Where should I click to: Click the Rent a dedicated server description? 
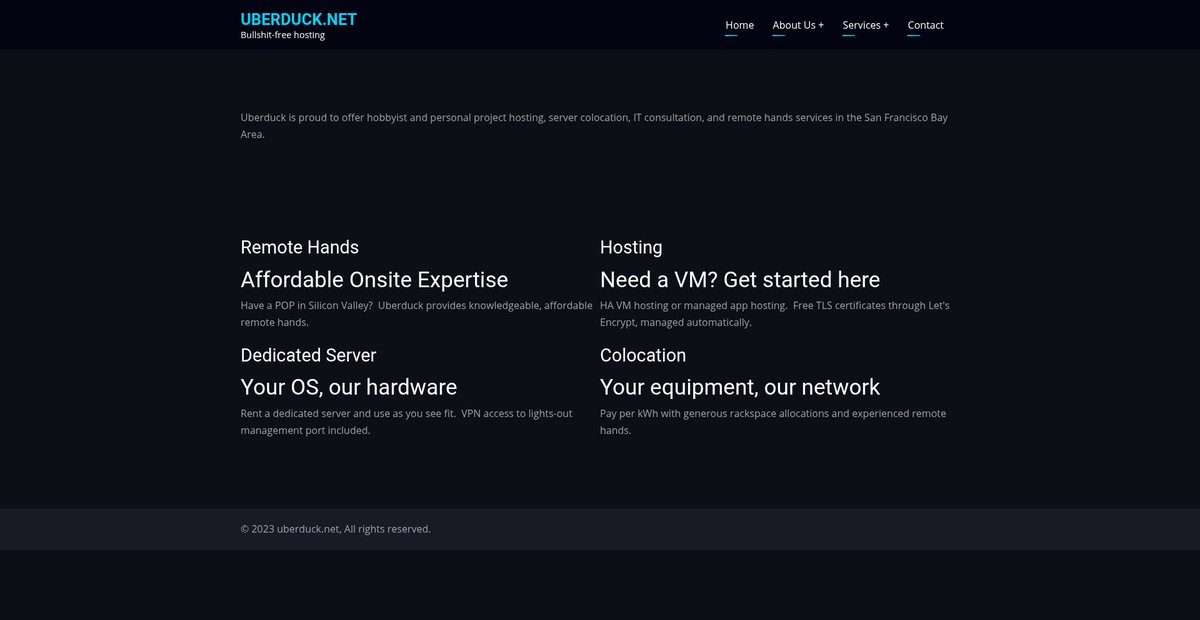tap(407, 422)
